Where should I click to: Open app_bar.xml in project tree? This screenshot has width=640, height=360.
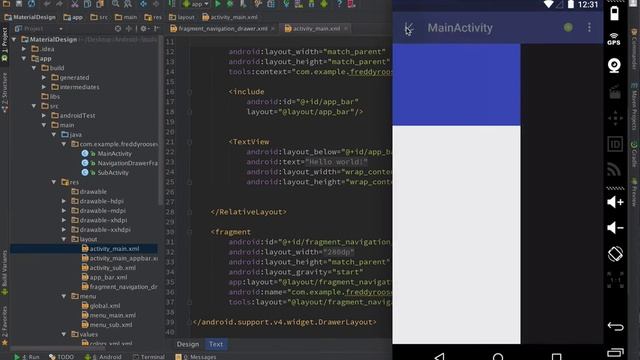pos(104,278)
